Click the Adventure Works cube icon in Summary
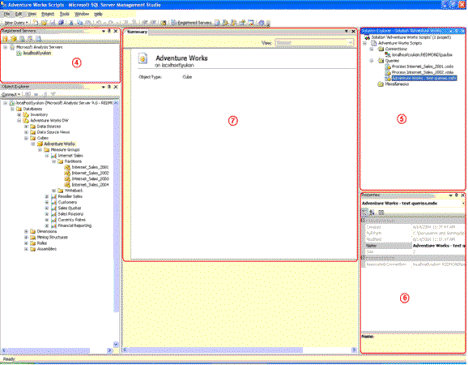This screenshot has height=365, width=468. tap(143, 58)
